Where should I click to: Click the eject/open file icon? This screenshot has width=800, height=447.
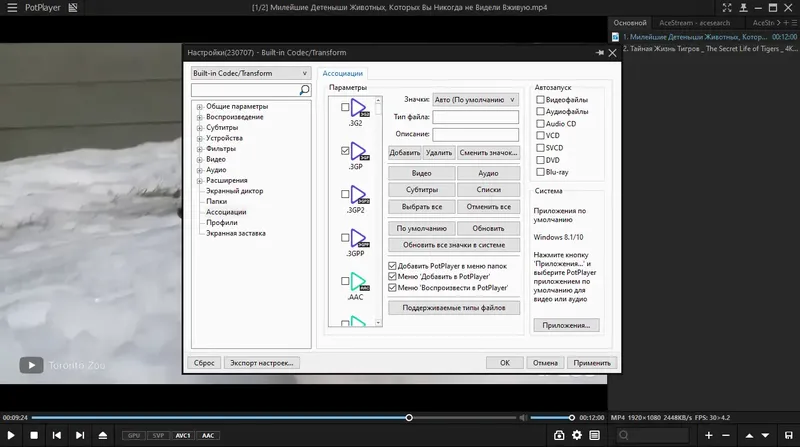tap(103, 435)
